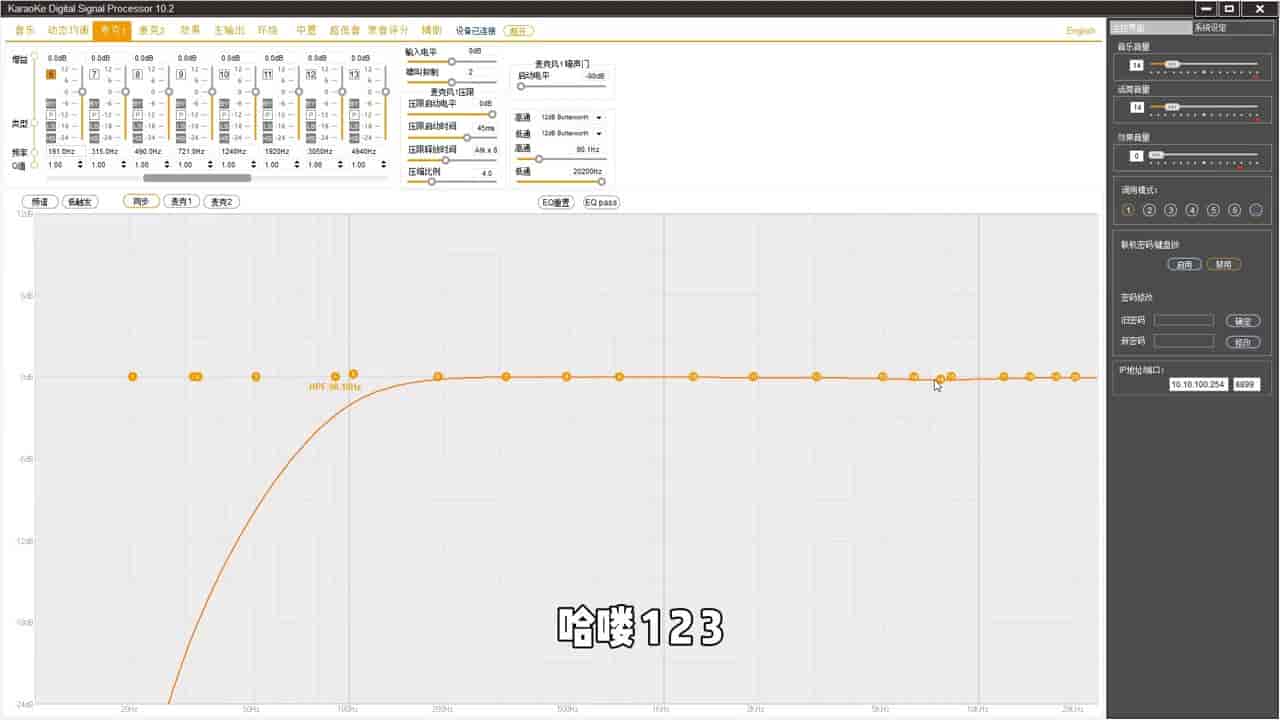Image resolution: width=1280 pixels, height=720 pixels.
Task: Select tuning mode preset 1
Action: [1129, 210]
